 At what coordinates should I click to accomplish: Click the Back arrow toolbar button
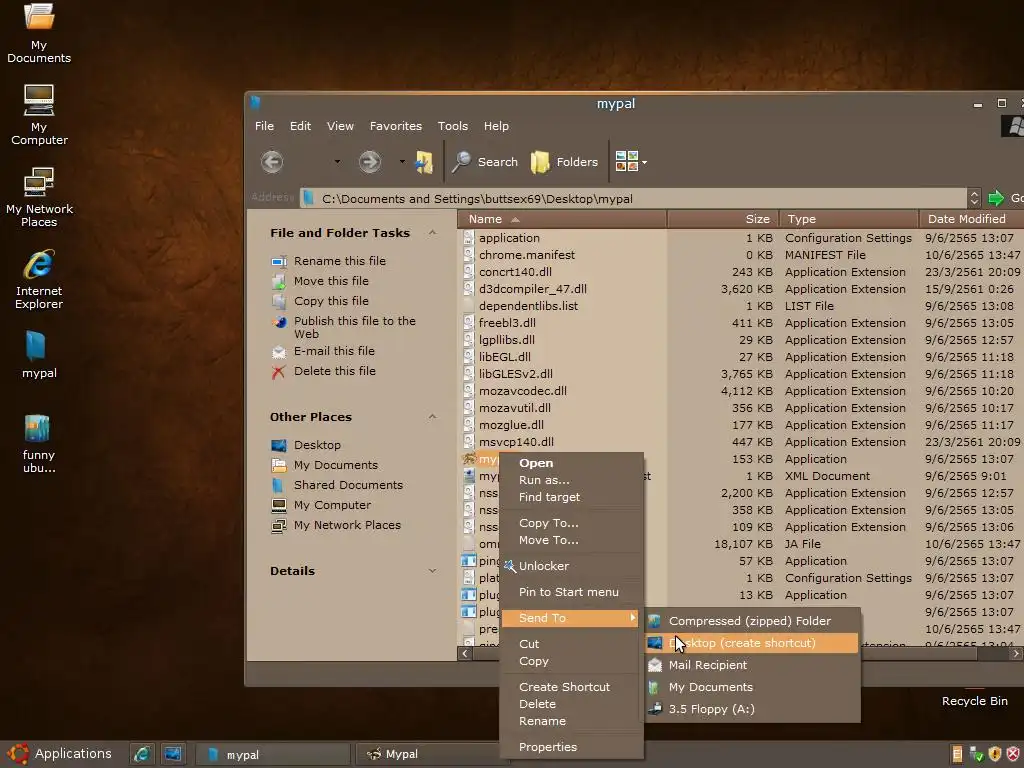click(x=272, y=161)
